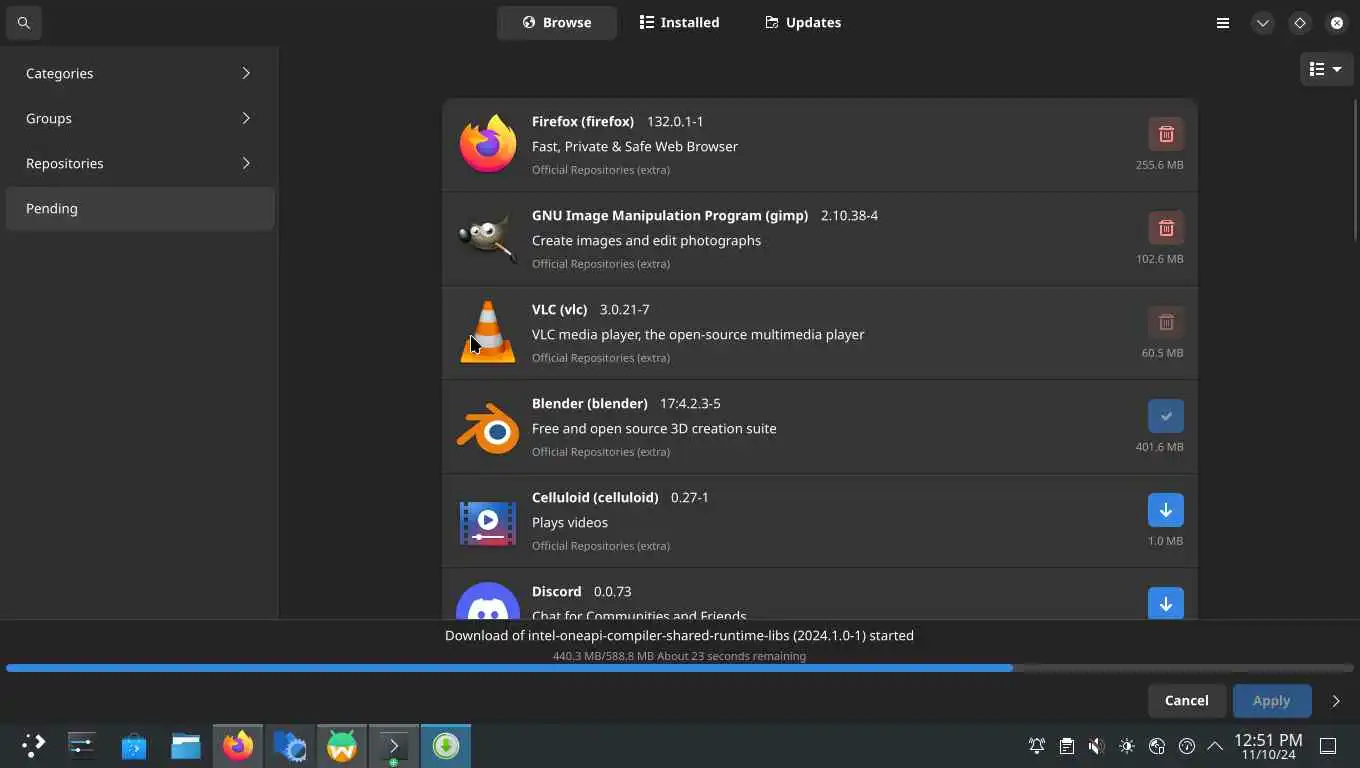Cancel the running transaction
Image resolution: width=1360 pixels, height=768 pixels.
pyautogui.click(x=1186, y=701)
